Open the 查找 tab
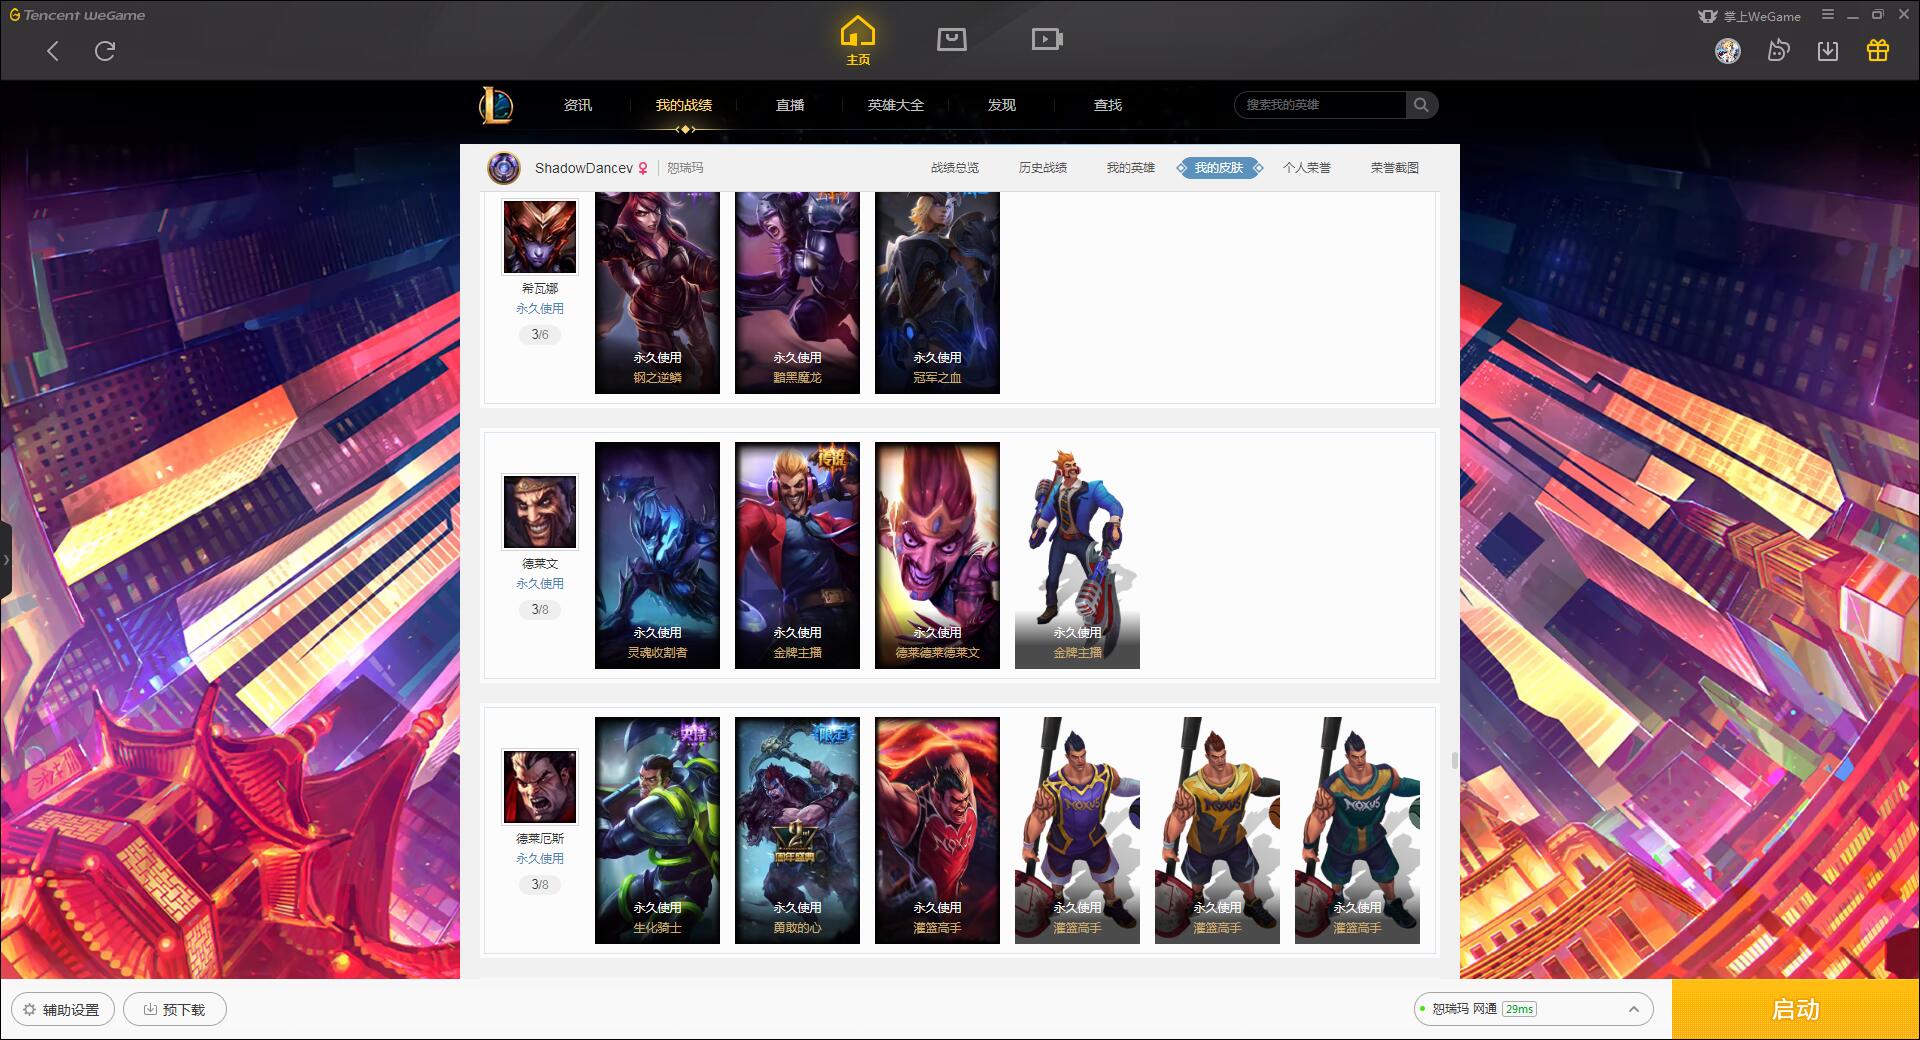Screen dimensions: 1920x1040 point(1108,105)
